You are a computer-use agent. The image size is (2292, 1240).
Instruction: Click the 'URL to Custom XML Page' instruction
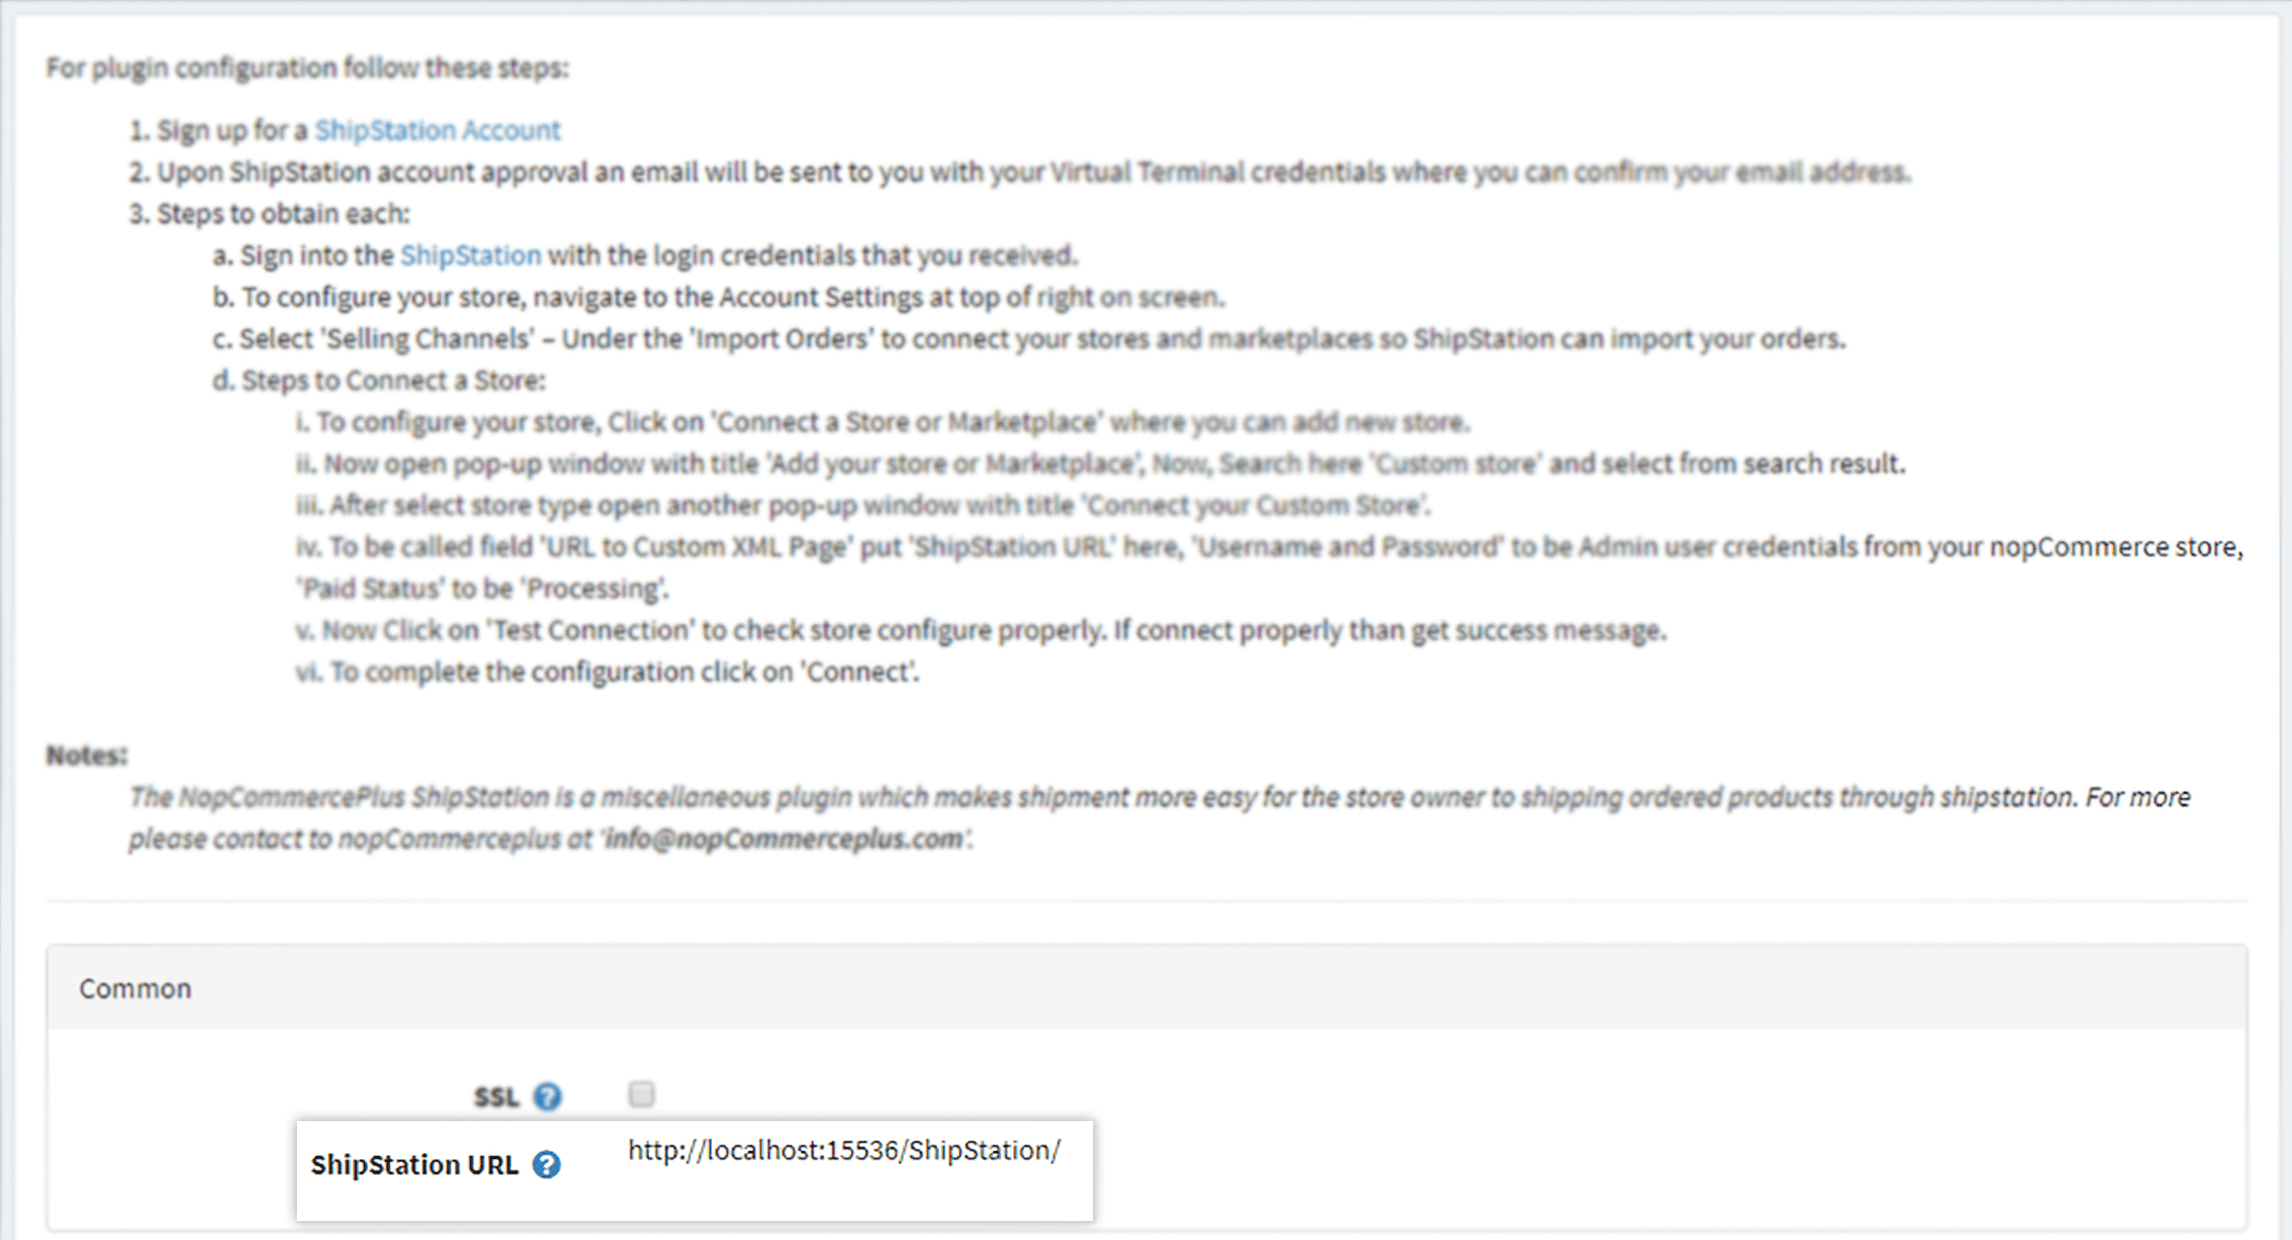1270,568
